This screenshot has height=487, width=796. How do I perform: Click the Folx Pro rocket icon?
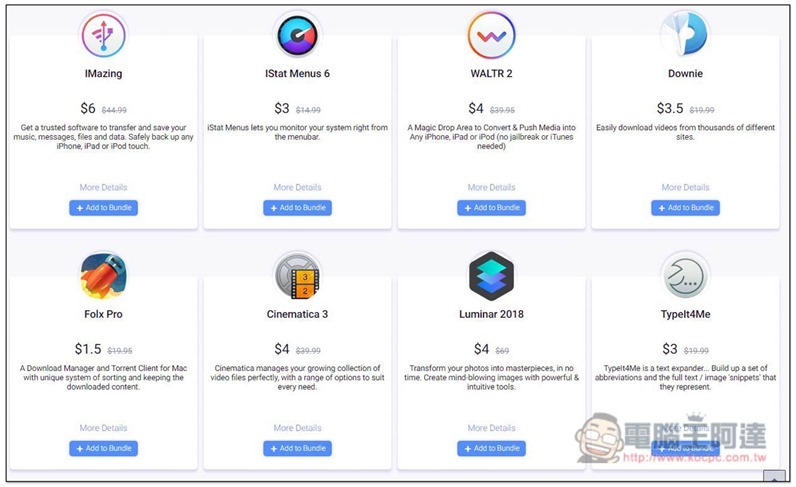104,276
